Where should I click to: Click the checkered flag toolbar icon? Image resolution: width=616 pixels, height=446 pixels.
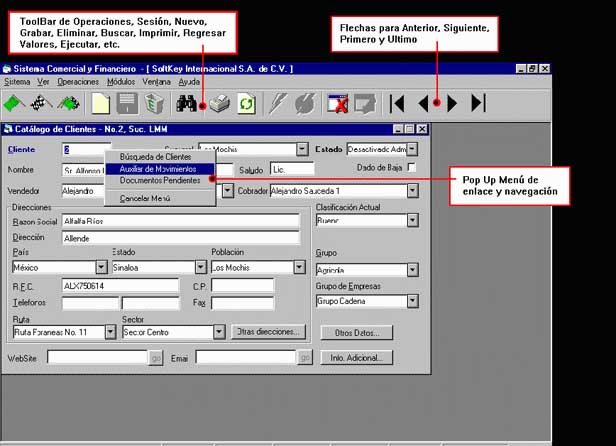pos(41,104)
